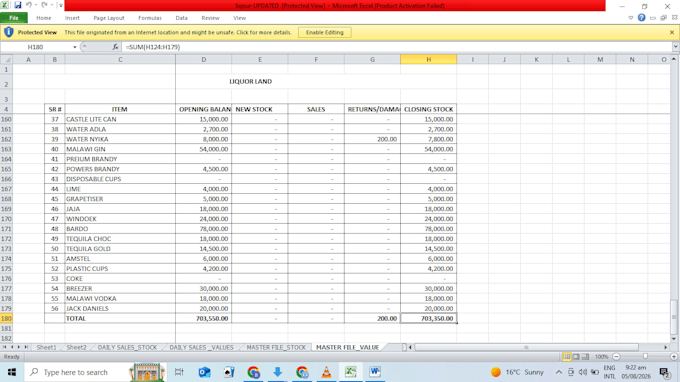Open the Sheet1 worksheet tab

pyautogui.click(x=46, y=347)
